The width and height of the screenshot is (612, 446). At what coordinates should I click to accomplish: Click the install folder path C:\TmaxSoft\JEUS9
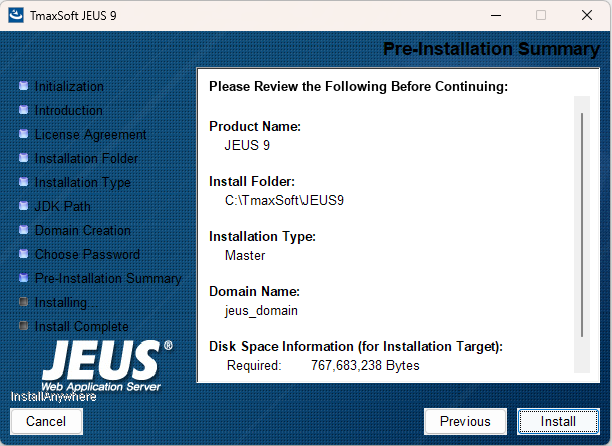tap(284, 200)
